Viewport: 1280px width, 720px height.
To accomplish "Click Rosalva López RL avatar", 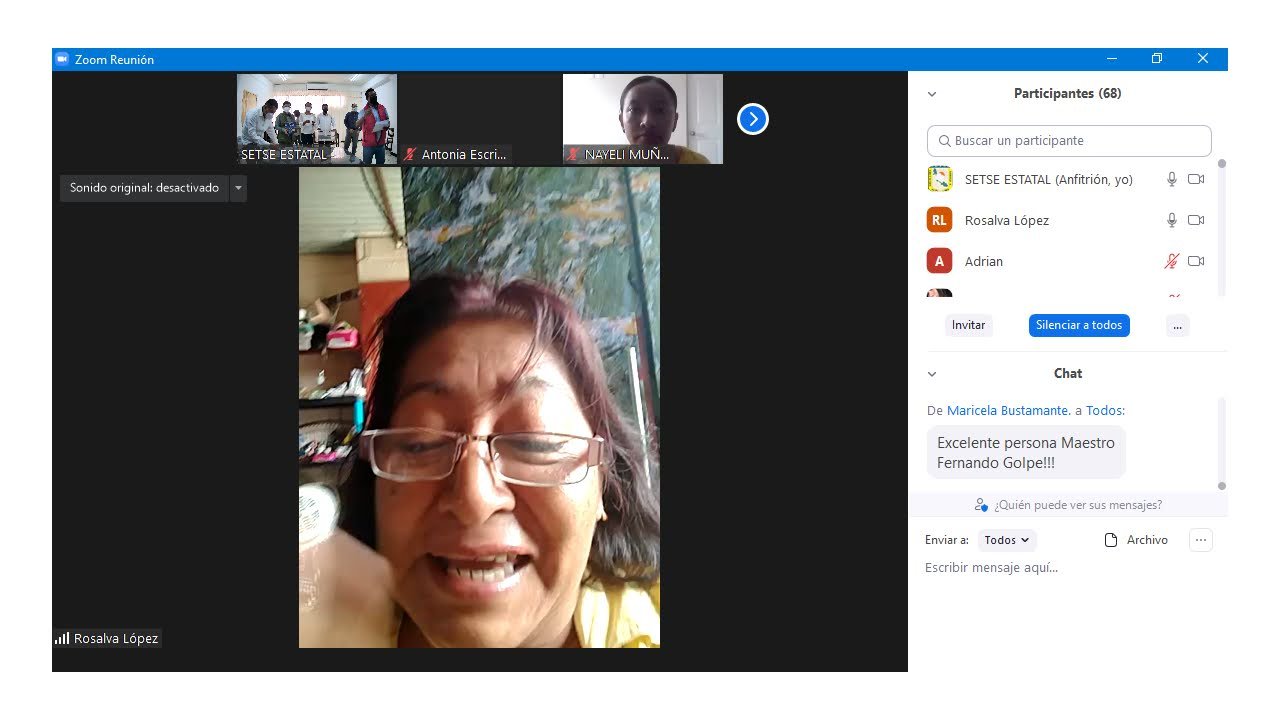I will [939, 220].
